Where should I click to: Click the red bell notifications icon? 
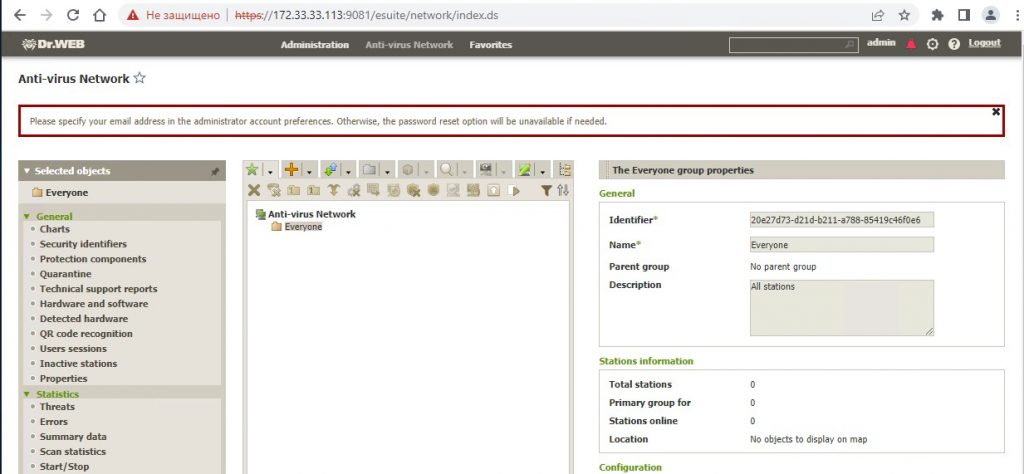pos(911,44)
